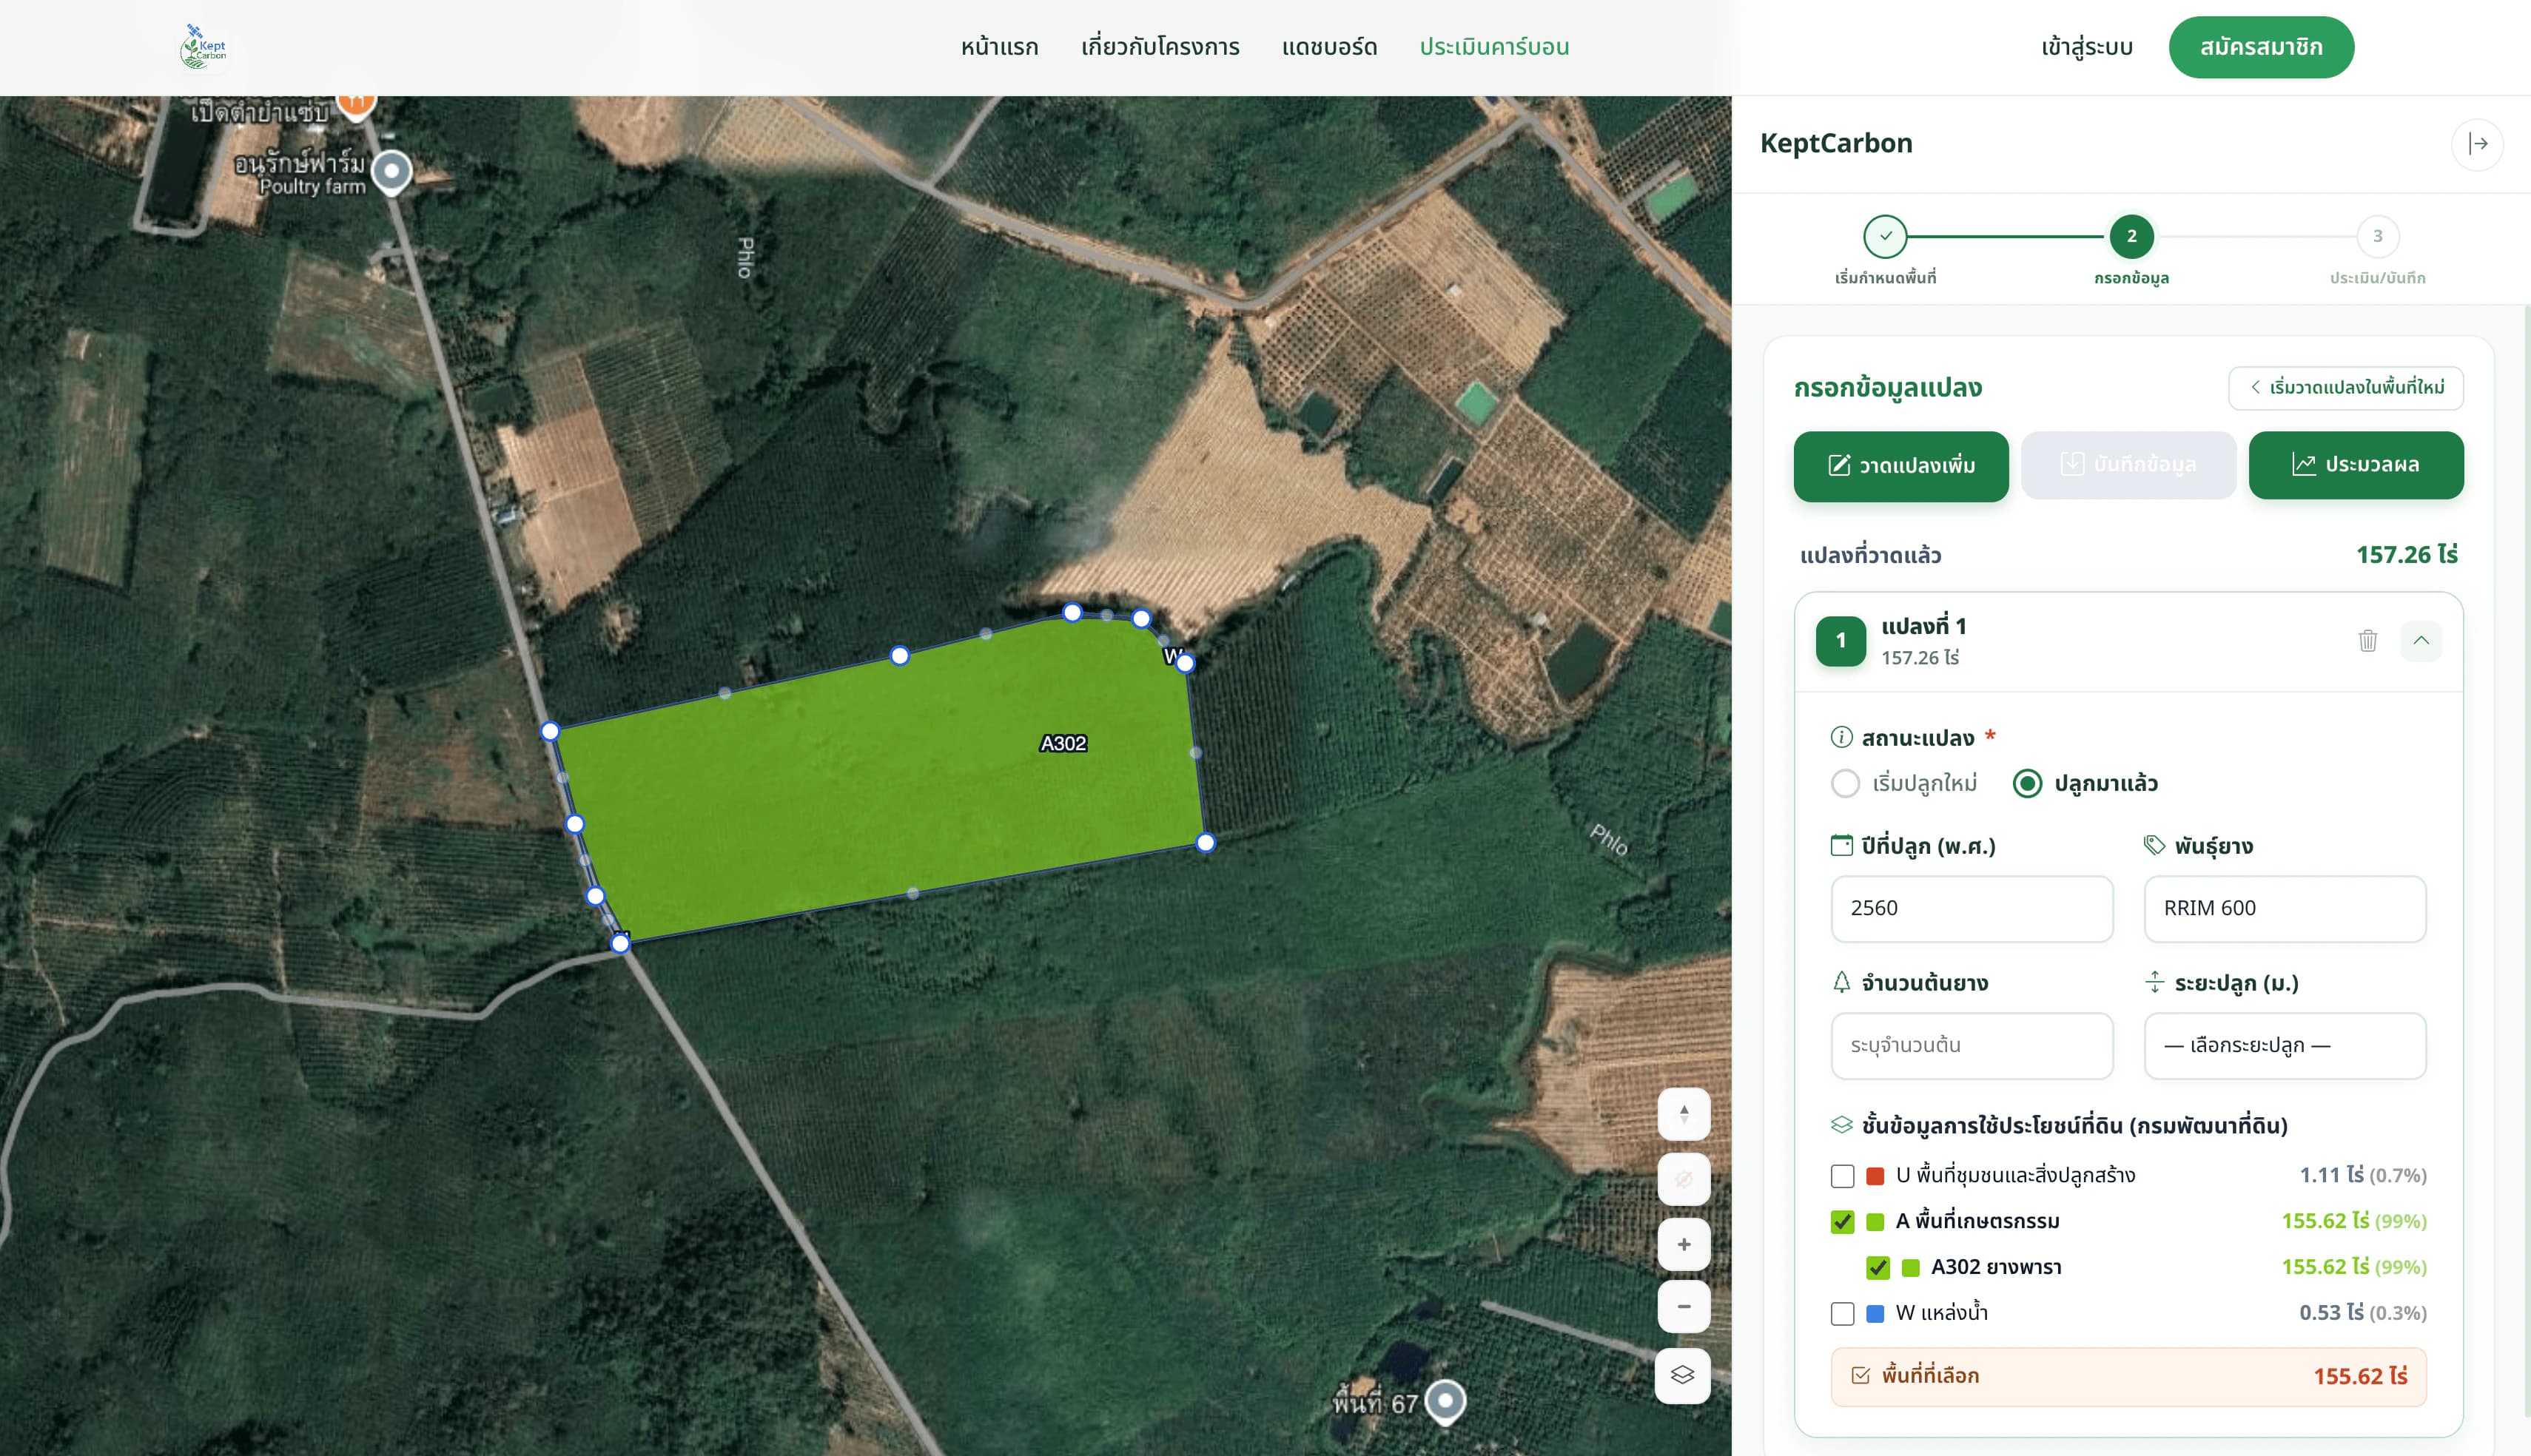Image resolution: width=2531 pixels, height=1456 pixels.
Task: Click the A302 label on the polygon
Action: (1063, 743)
